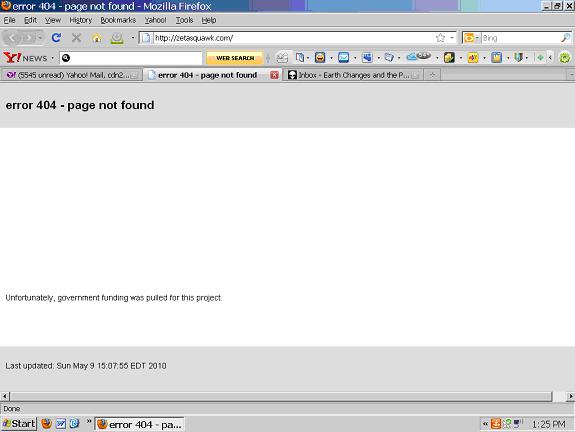This screenshot has width=575, height=432.
Task: Open the Yahoo mail envelope toolbar icon
Action: (x=344, y=58)
